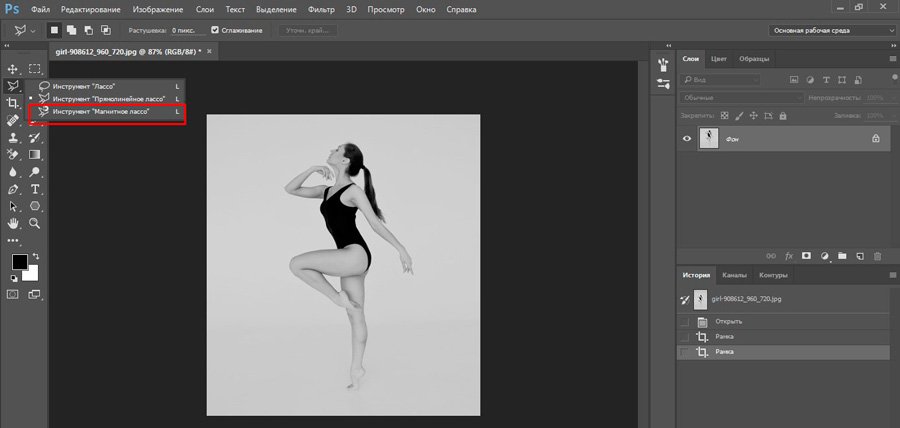Hide the Фон layer with eye icon
Image resolution: width=900 pixels, height=428 pixels.
686,140
